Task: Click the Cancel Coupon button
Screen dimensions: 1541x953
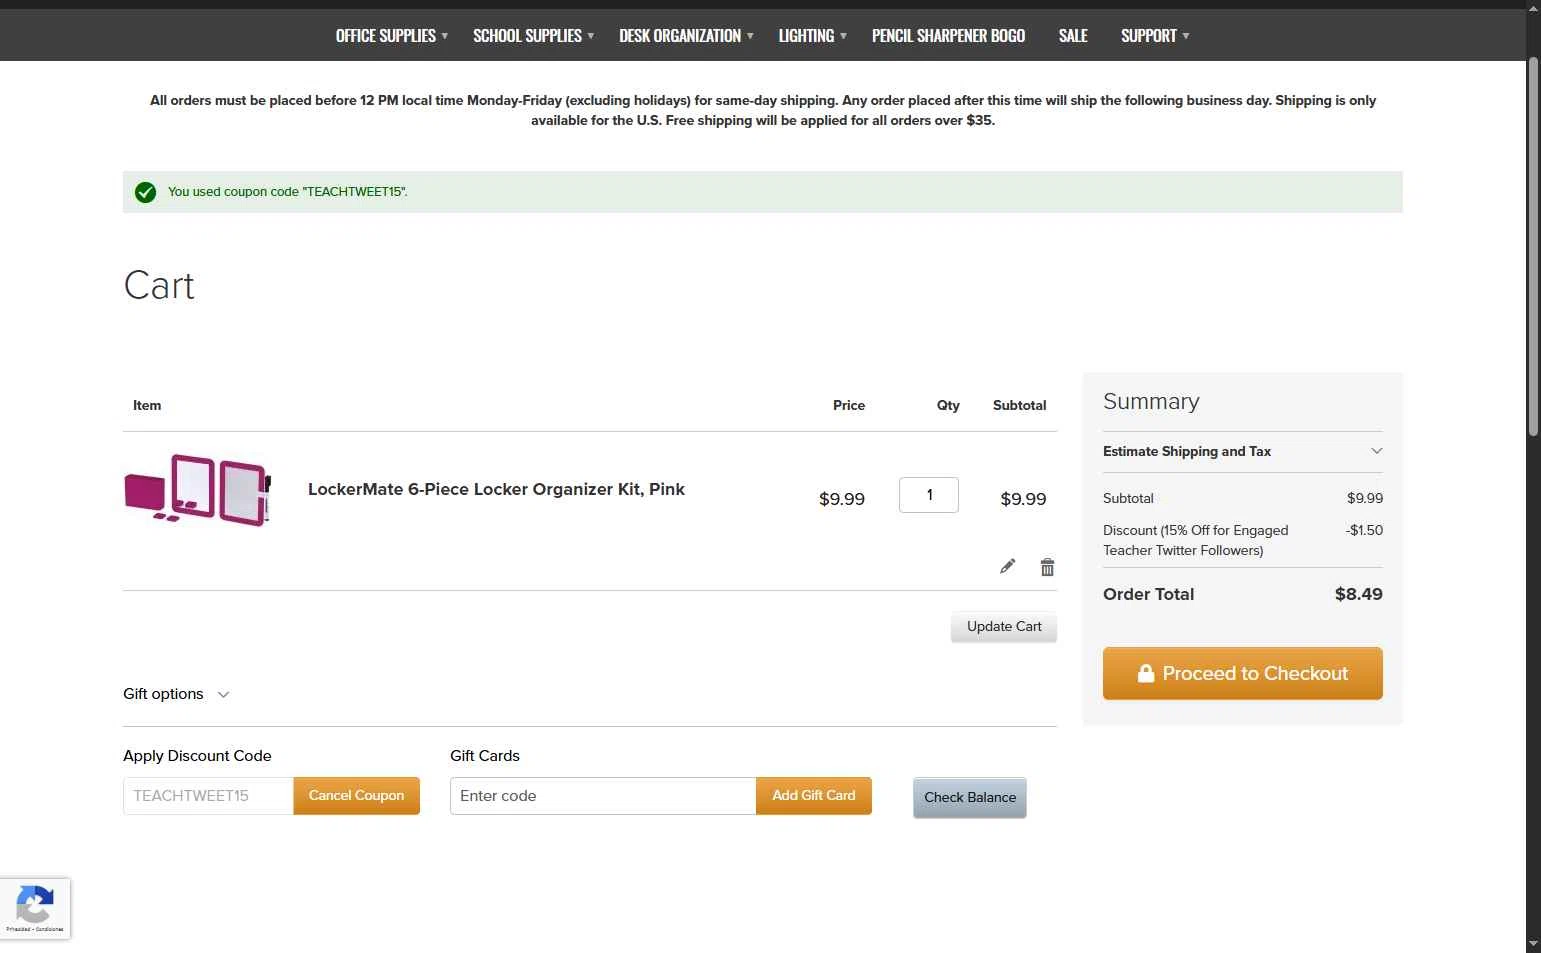Action: pos(356,796)
